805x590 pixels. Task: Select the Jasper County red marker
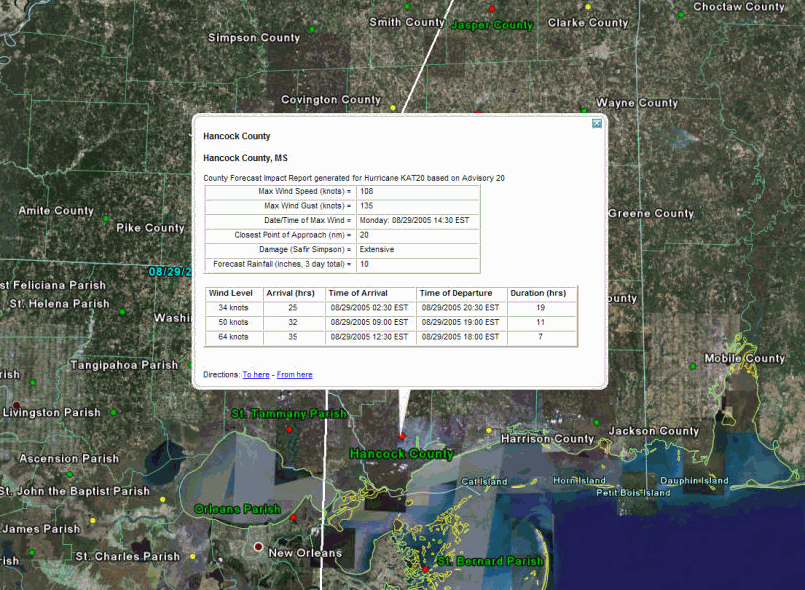pos(491,9)
